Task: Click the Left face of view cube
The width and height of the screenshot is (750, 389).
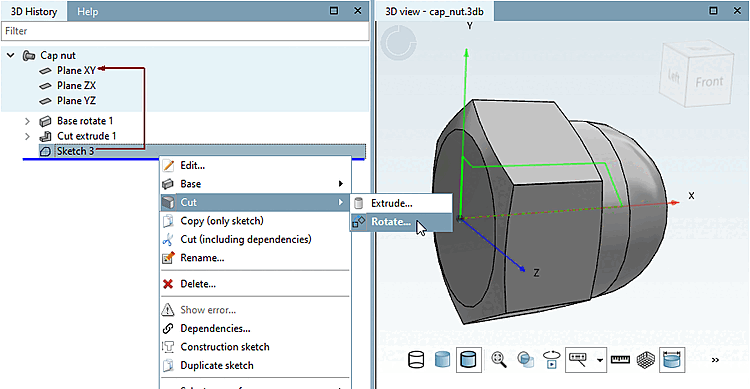Action: [673, 76]
